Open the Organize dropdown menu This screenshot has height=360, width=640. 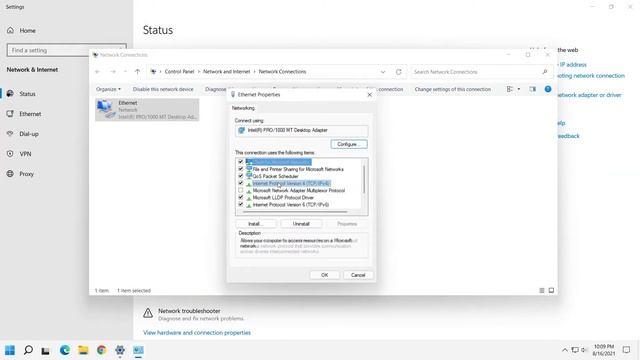click(x=108, y=89)
